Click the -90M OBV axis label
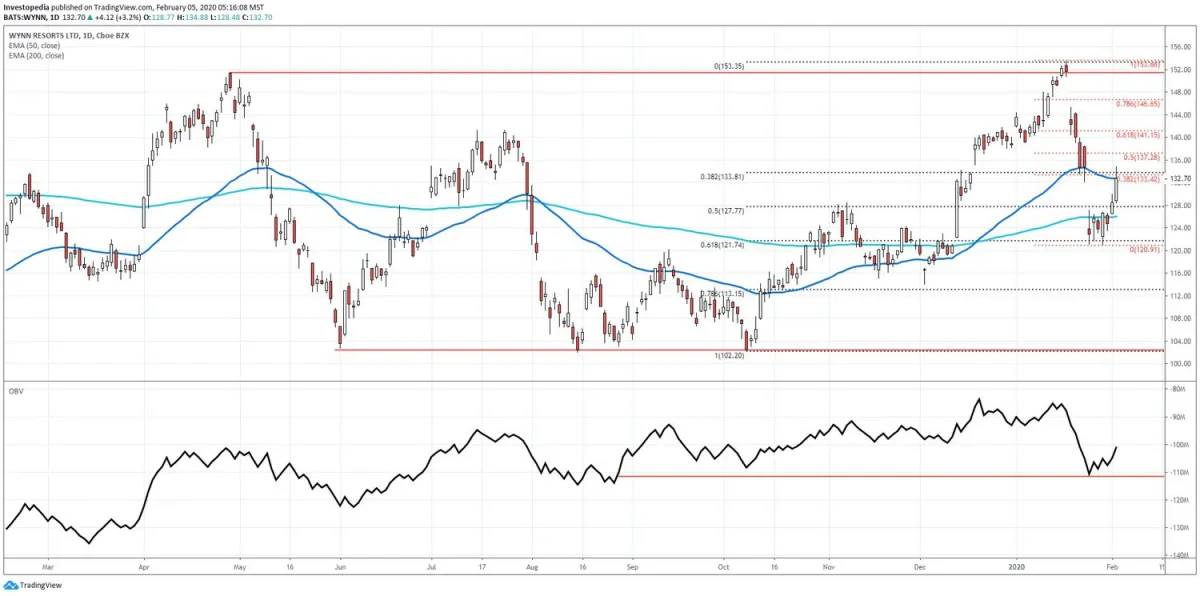Image resolution: width=1200 pixels, height=596 pixels. pos(1178,417)
